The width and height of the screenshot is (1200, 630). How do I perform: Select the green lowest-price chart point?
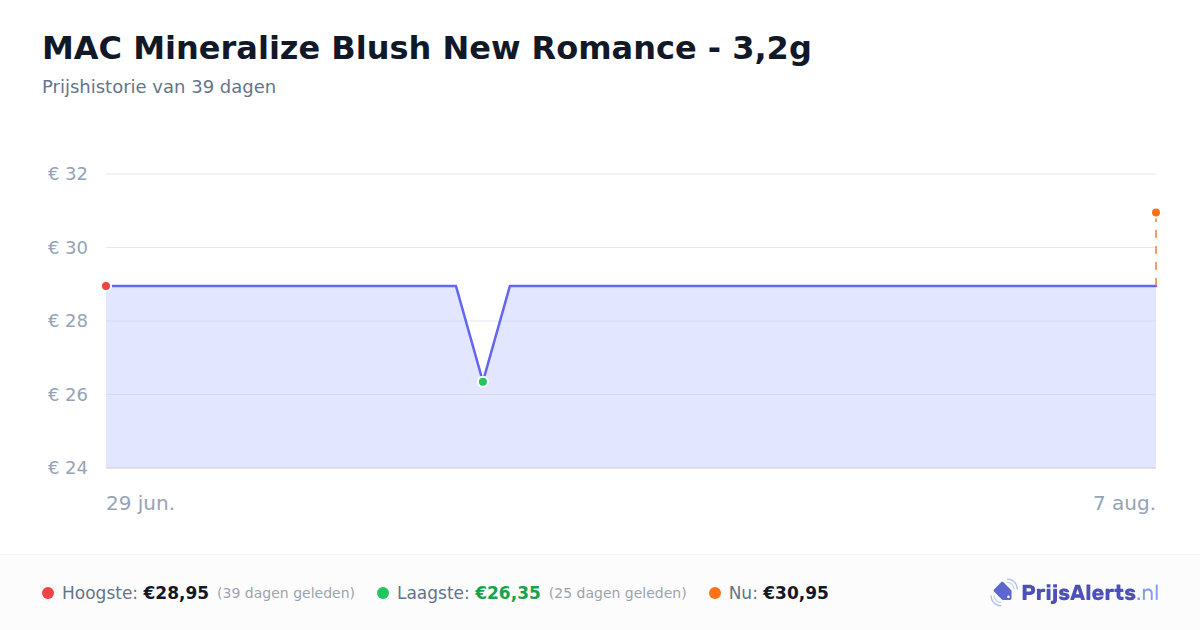click(x=483, y=381)
